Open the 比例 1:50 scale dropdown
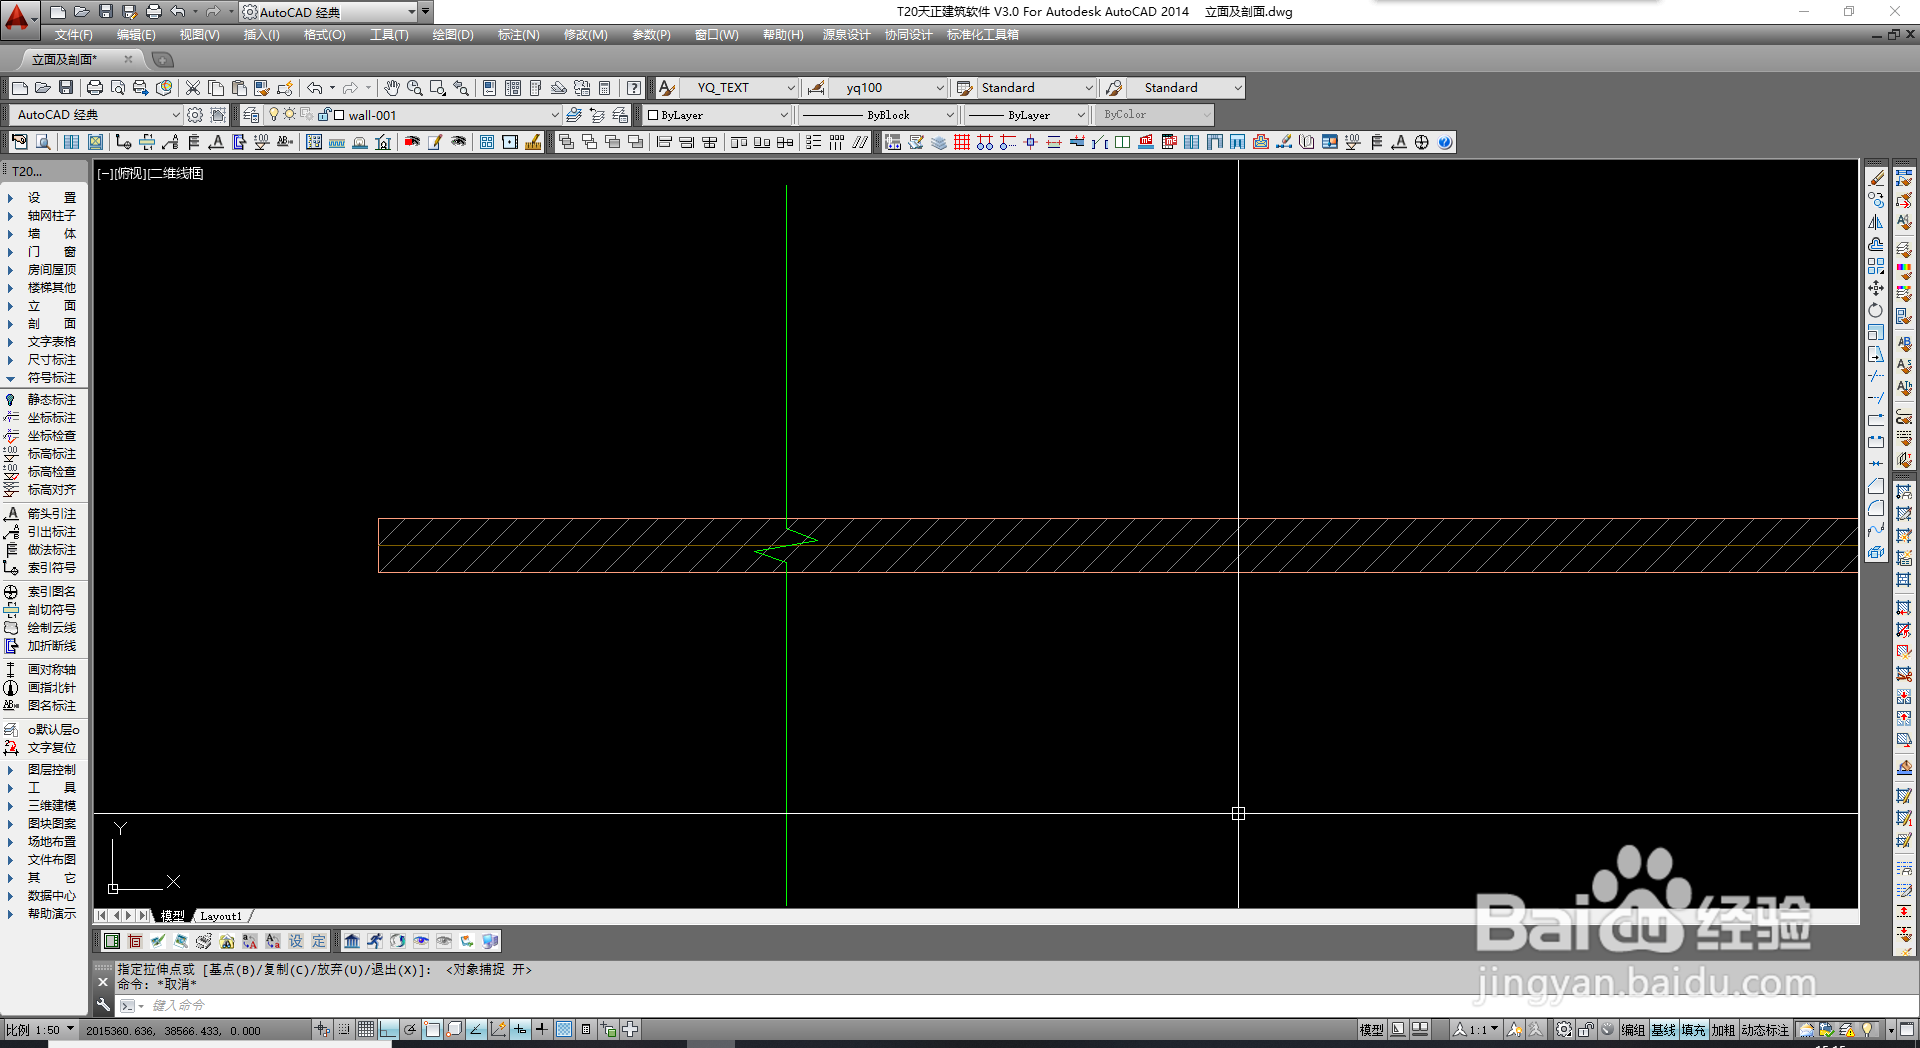The image size is (1920, 1048). (40, 1030)
